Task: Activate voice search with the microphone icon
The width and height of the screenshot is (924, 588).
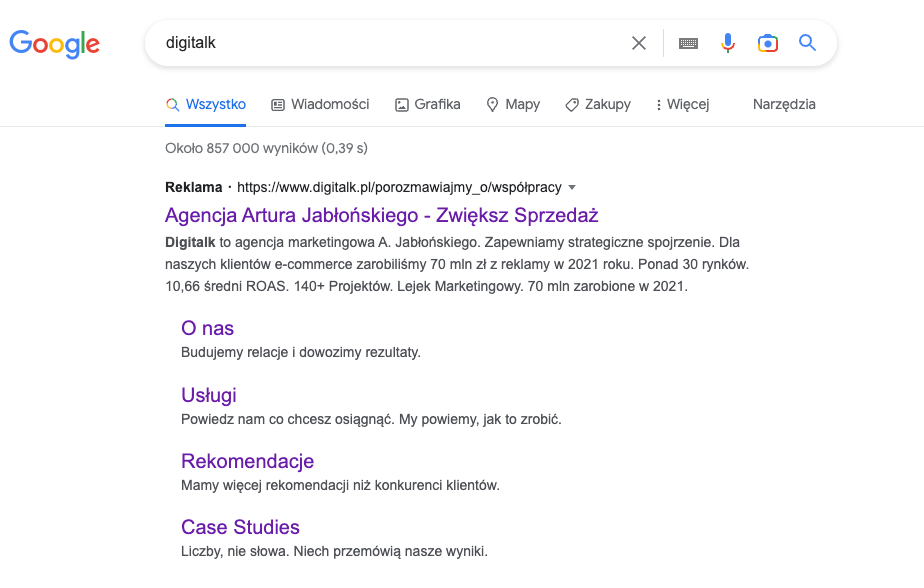Action: tap(727, 43)
